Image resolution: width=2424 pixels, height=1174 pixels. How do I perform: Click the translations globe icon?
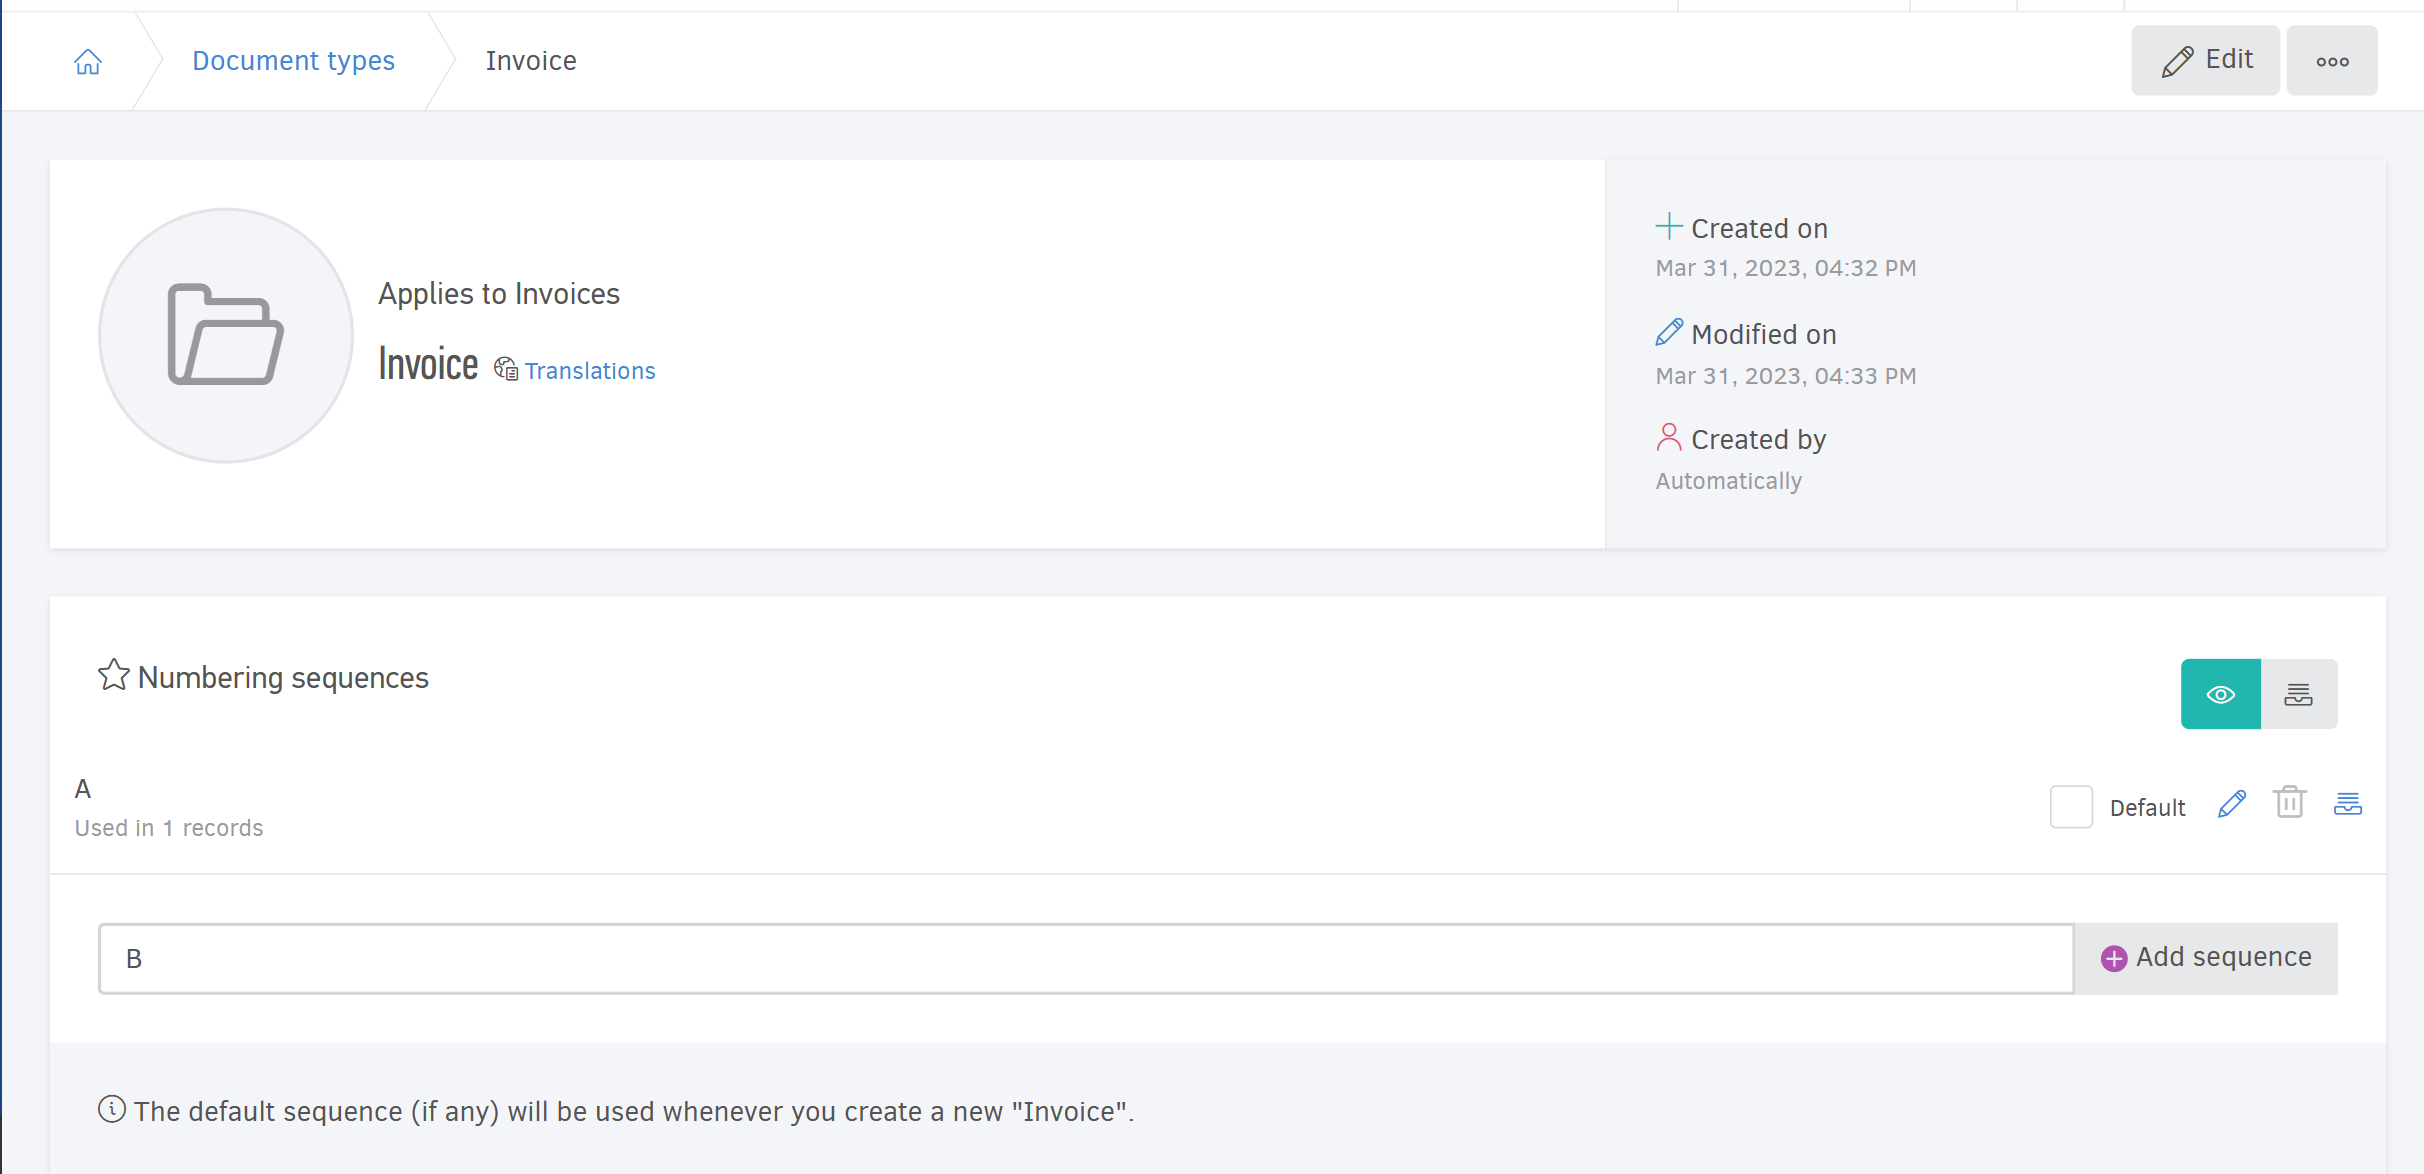click(x=506, y=369)
